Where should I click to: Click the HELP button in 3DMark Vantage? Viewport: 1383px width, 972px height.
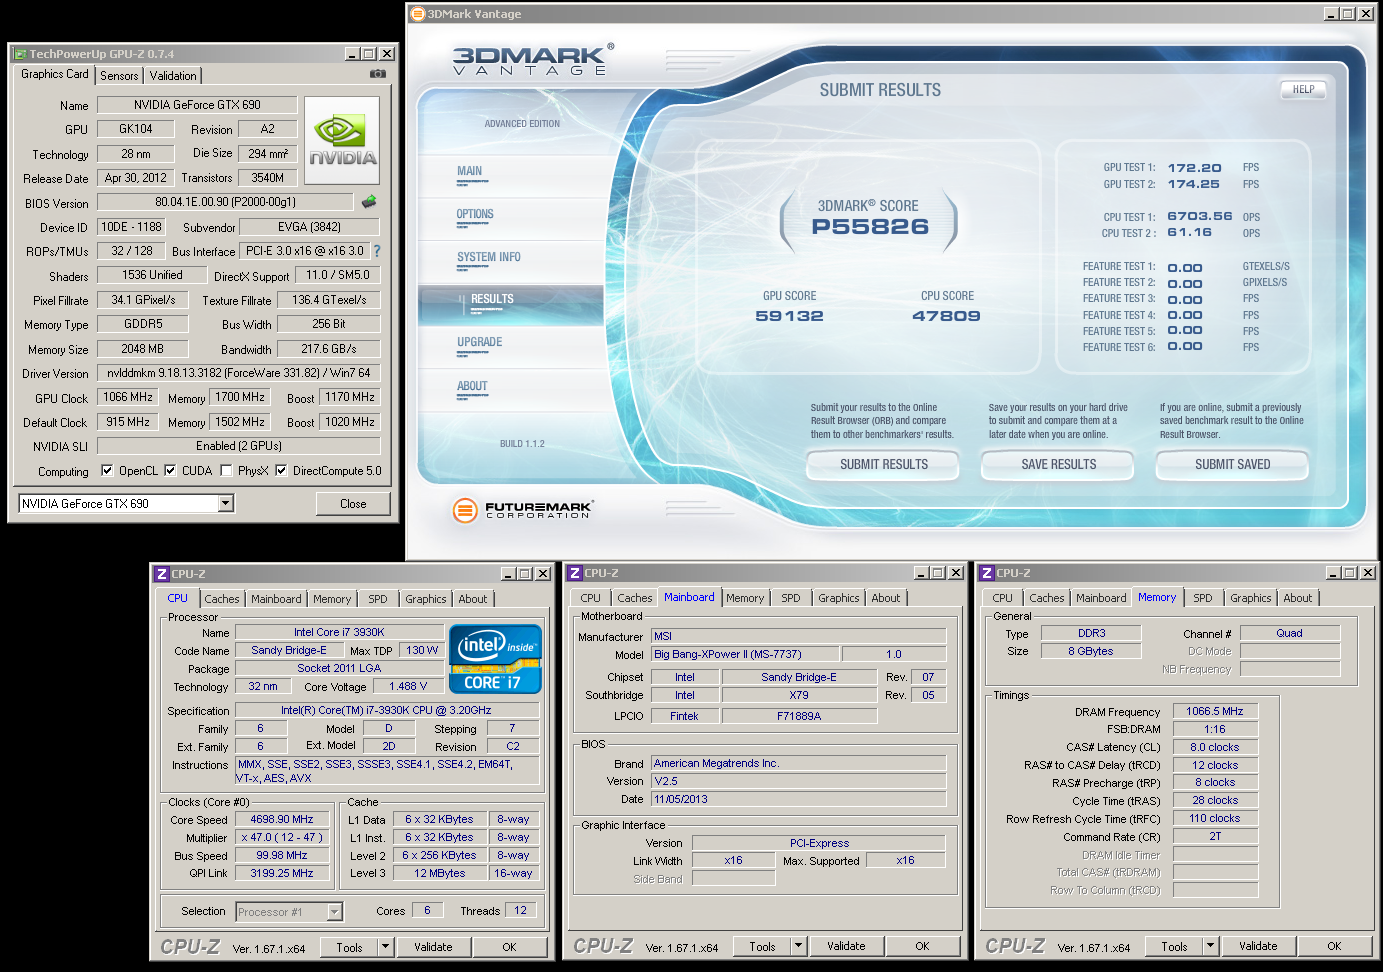pyautogui.click(x=1303, y=89)
